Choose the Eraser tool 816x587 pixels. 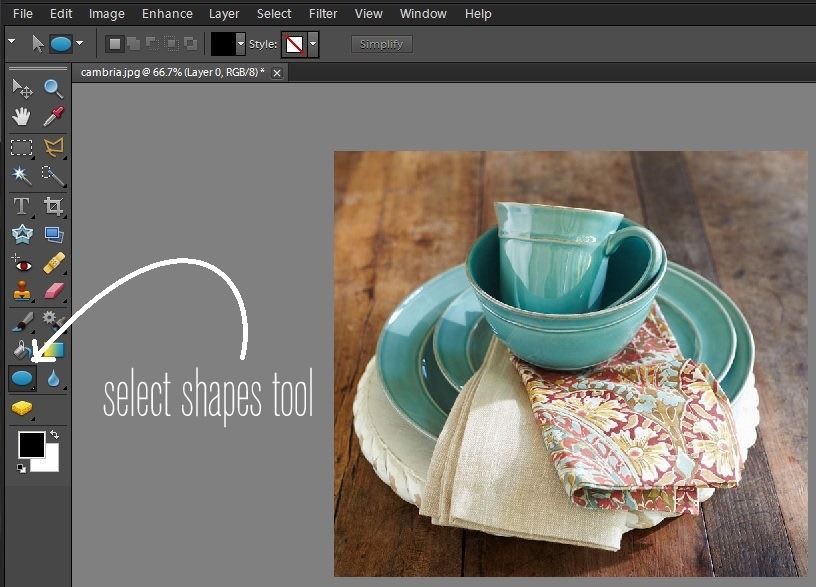click(x=53, y=292)
